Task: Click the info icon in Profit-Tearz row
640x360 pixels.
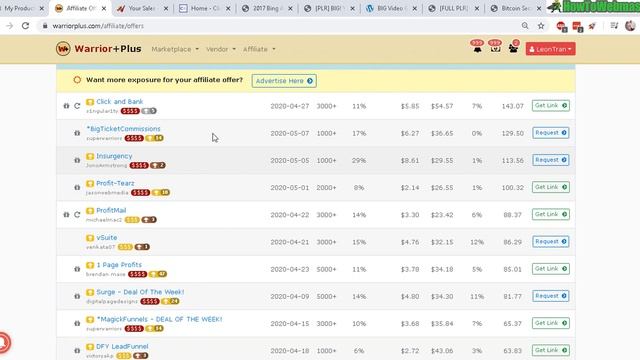Action: pyautogui.click(x=77, y=187)
